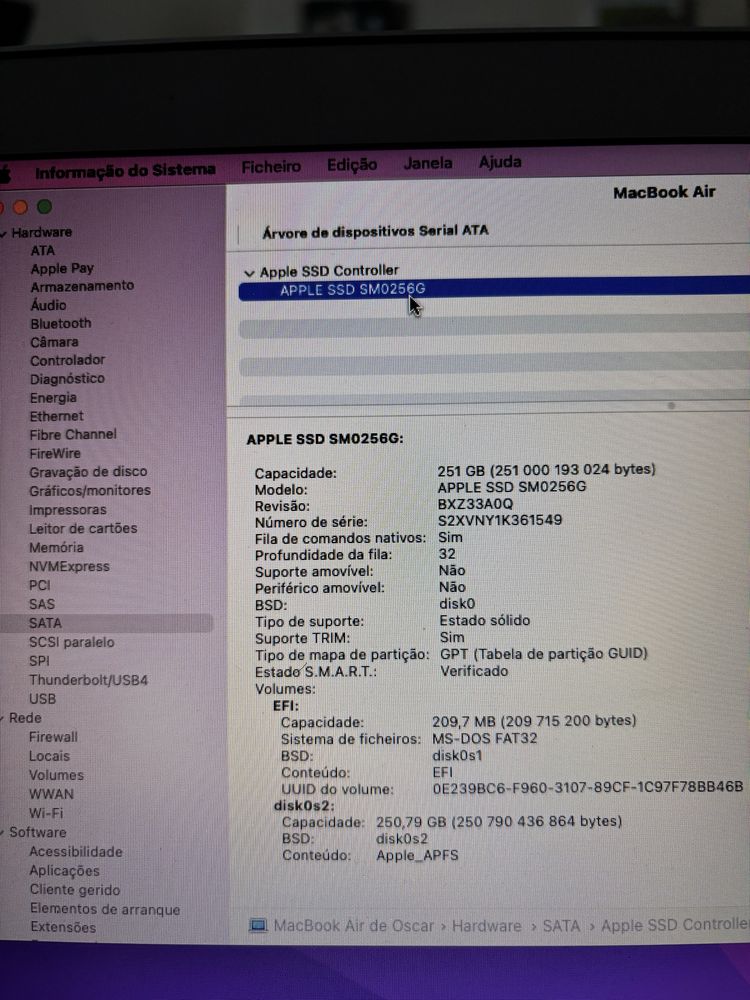Click Hardware in the bottom path bar
Screen dimensions: 750x1000
click(486, 925)
